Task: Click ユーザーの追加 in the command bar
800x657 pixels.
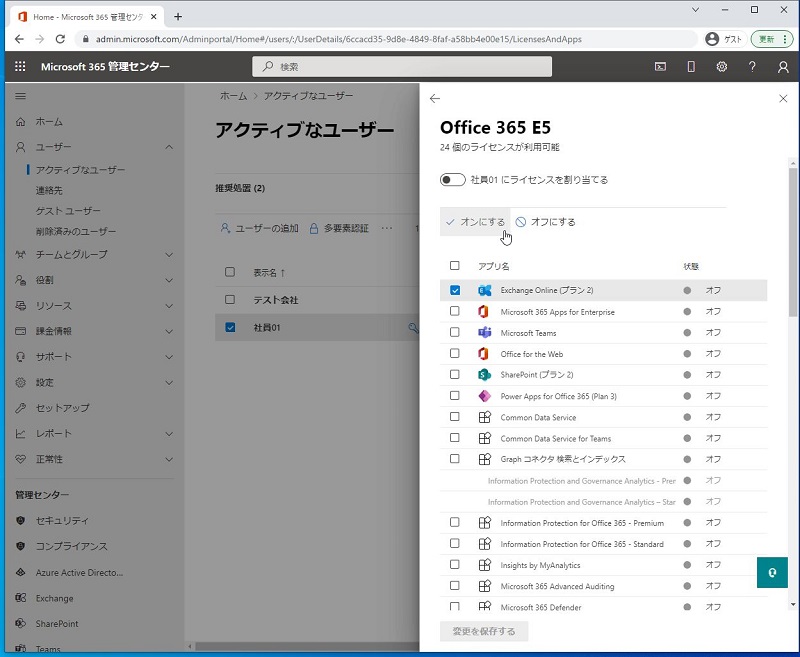Action: tap(260, 228)
